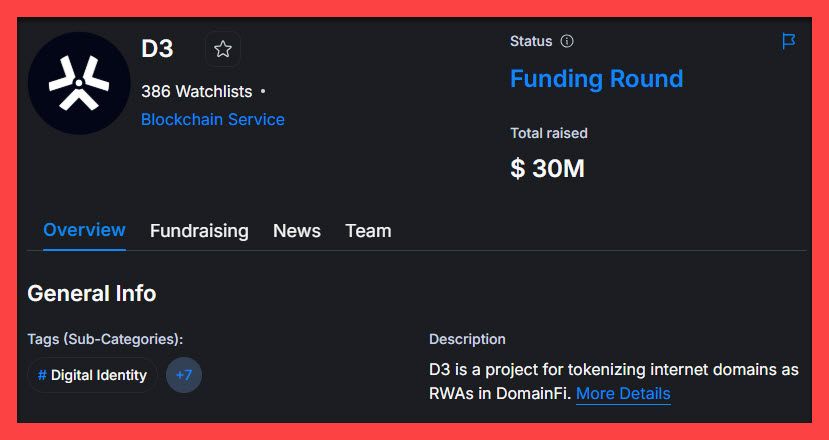Open the Blockchain Service category link
The width and height of the screenshot is (829, 440).
click(213, 120)
